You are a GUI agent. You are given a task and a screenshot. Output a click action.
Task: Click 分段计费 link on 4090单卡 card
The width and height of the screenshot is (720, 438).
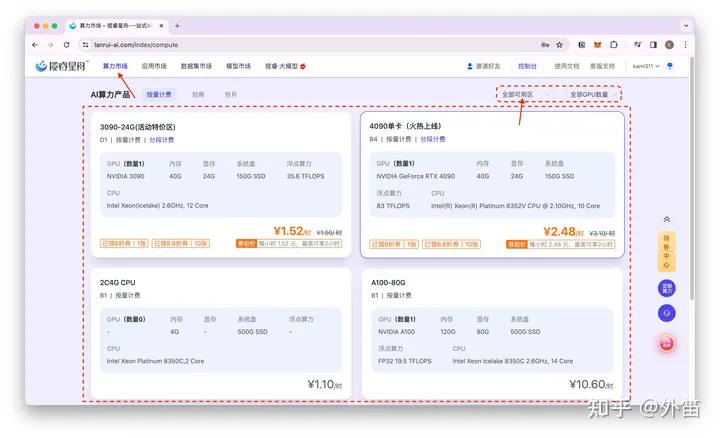click(433, 139)
